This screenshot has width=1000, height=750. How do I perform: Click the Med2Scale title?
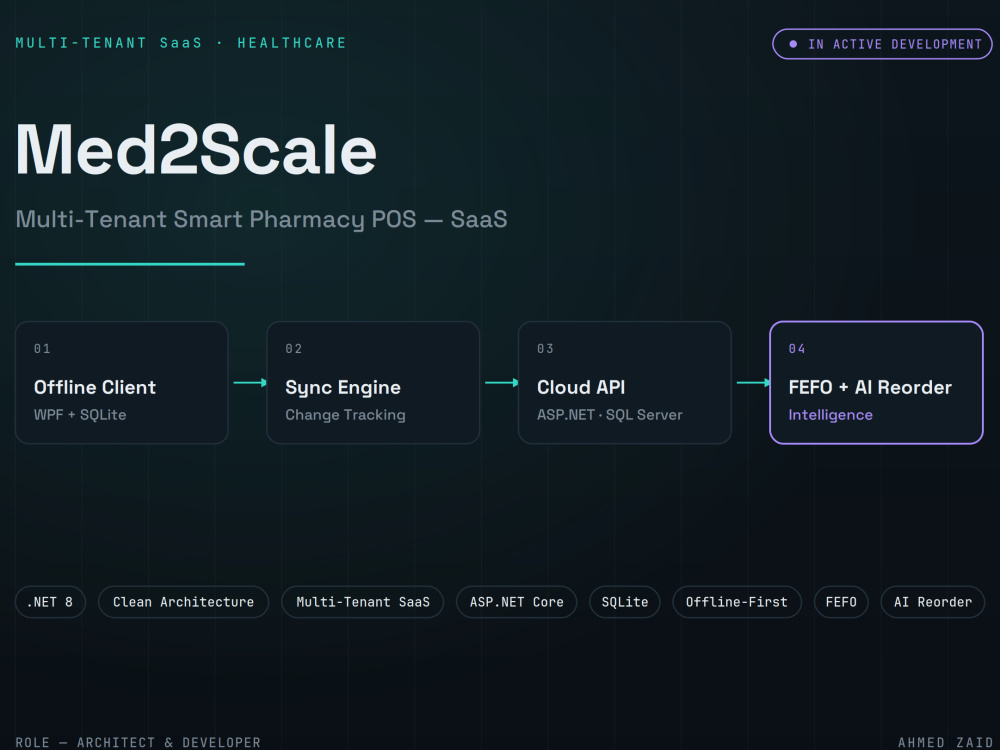pos(196,151)
